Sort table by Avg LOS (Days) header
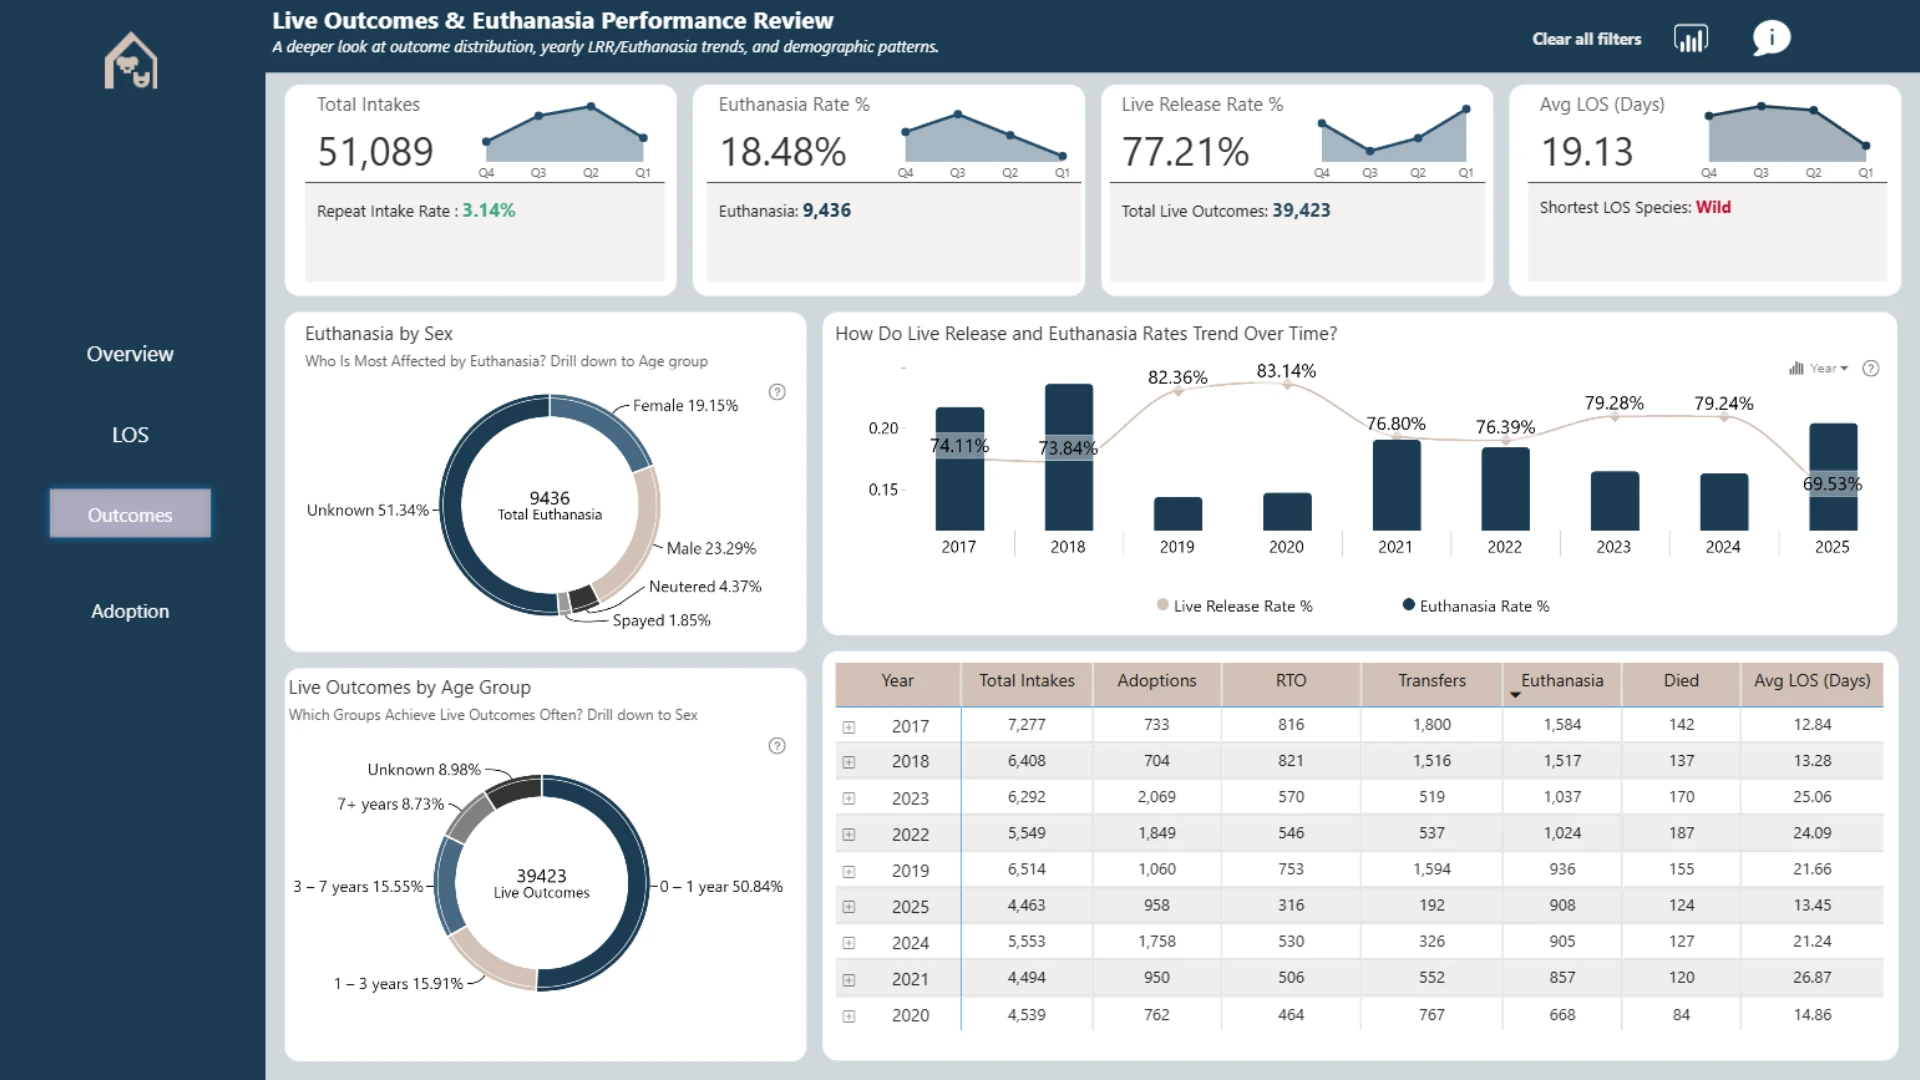Viewport: 1920px width, 1080px height. point(1812,681)
